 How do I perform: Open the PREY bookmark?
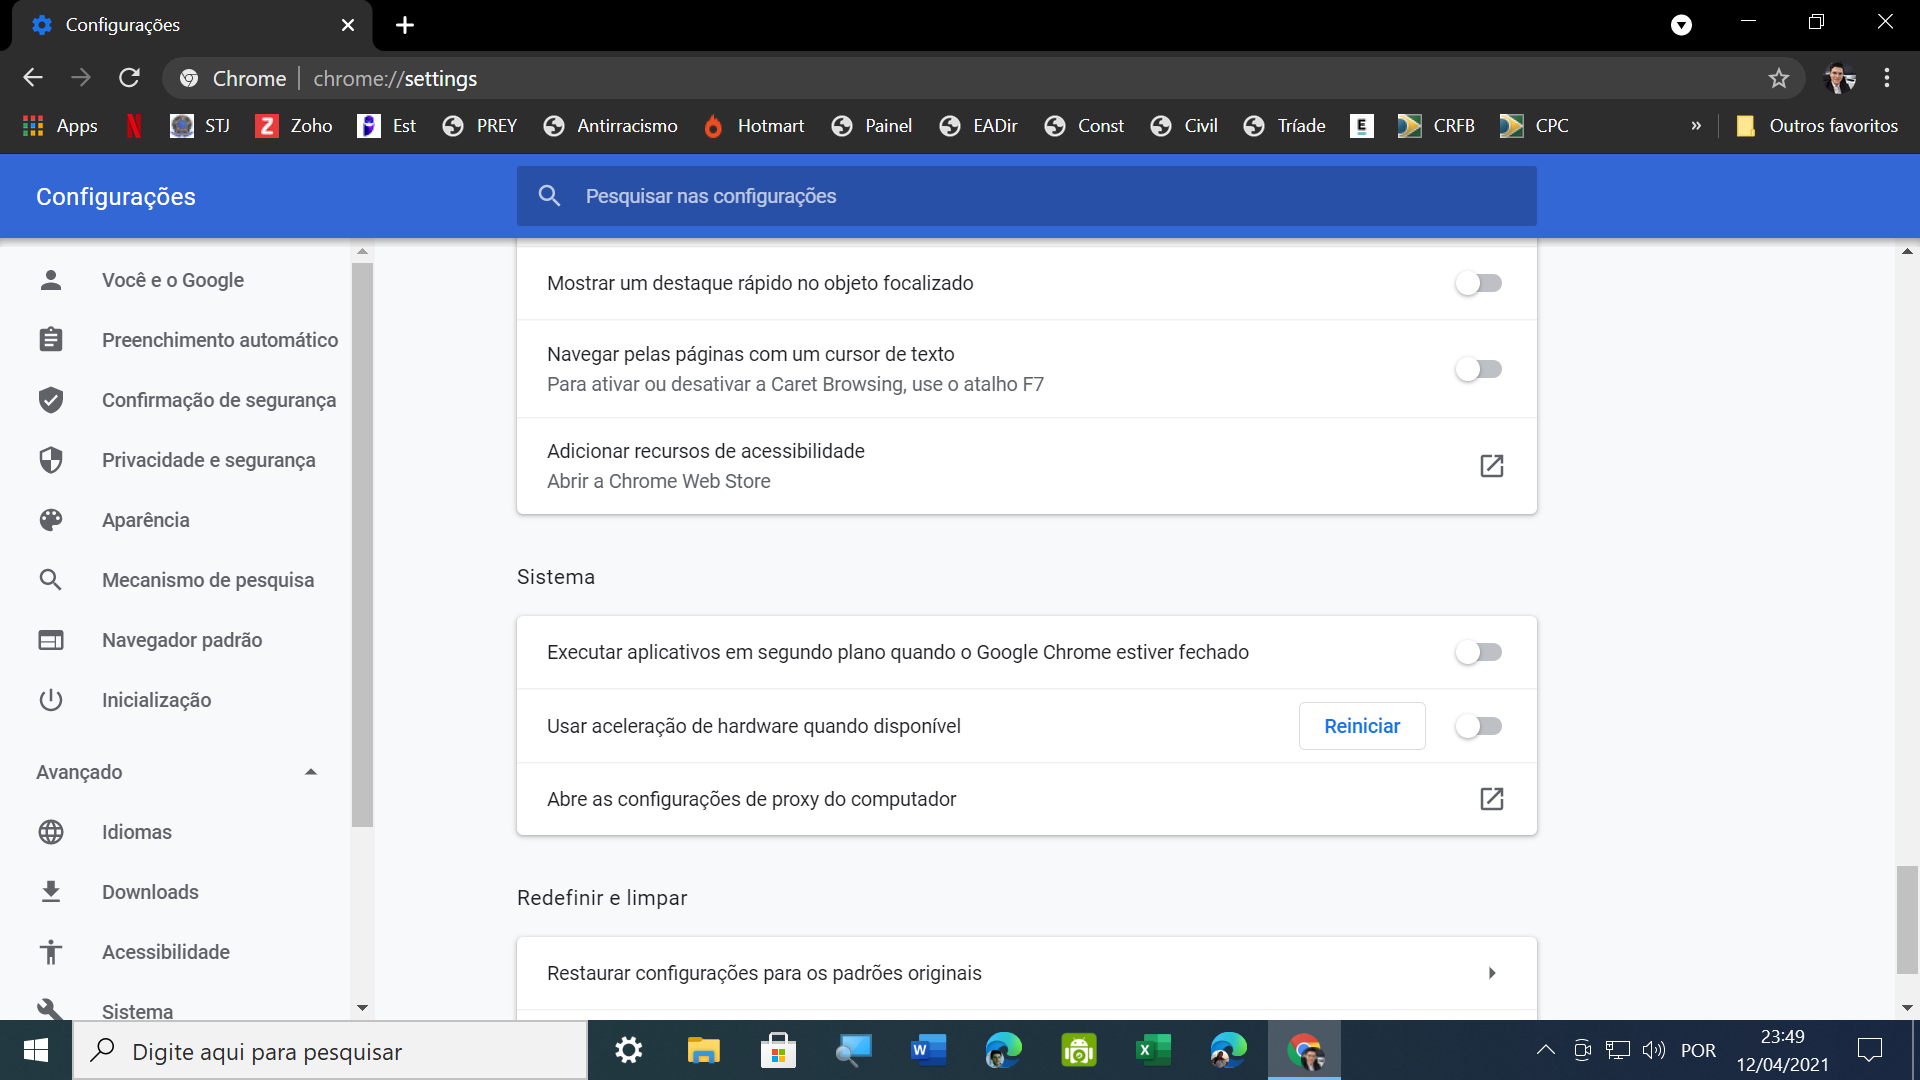tap(480, 126)
